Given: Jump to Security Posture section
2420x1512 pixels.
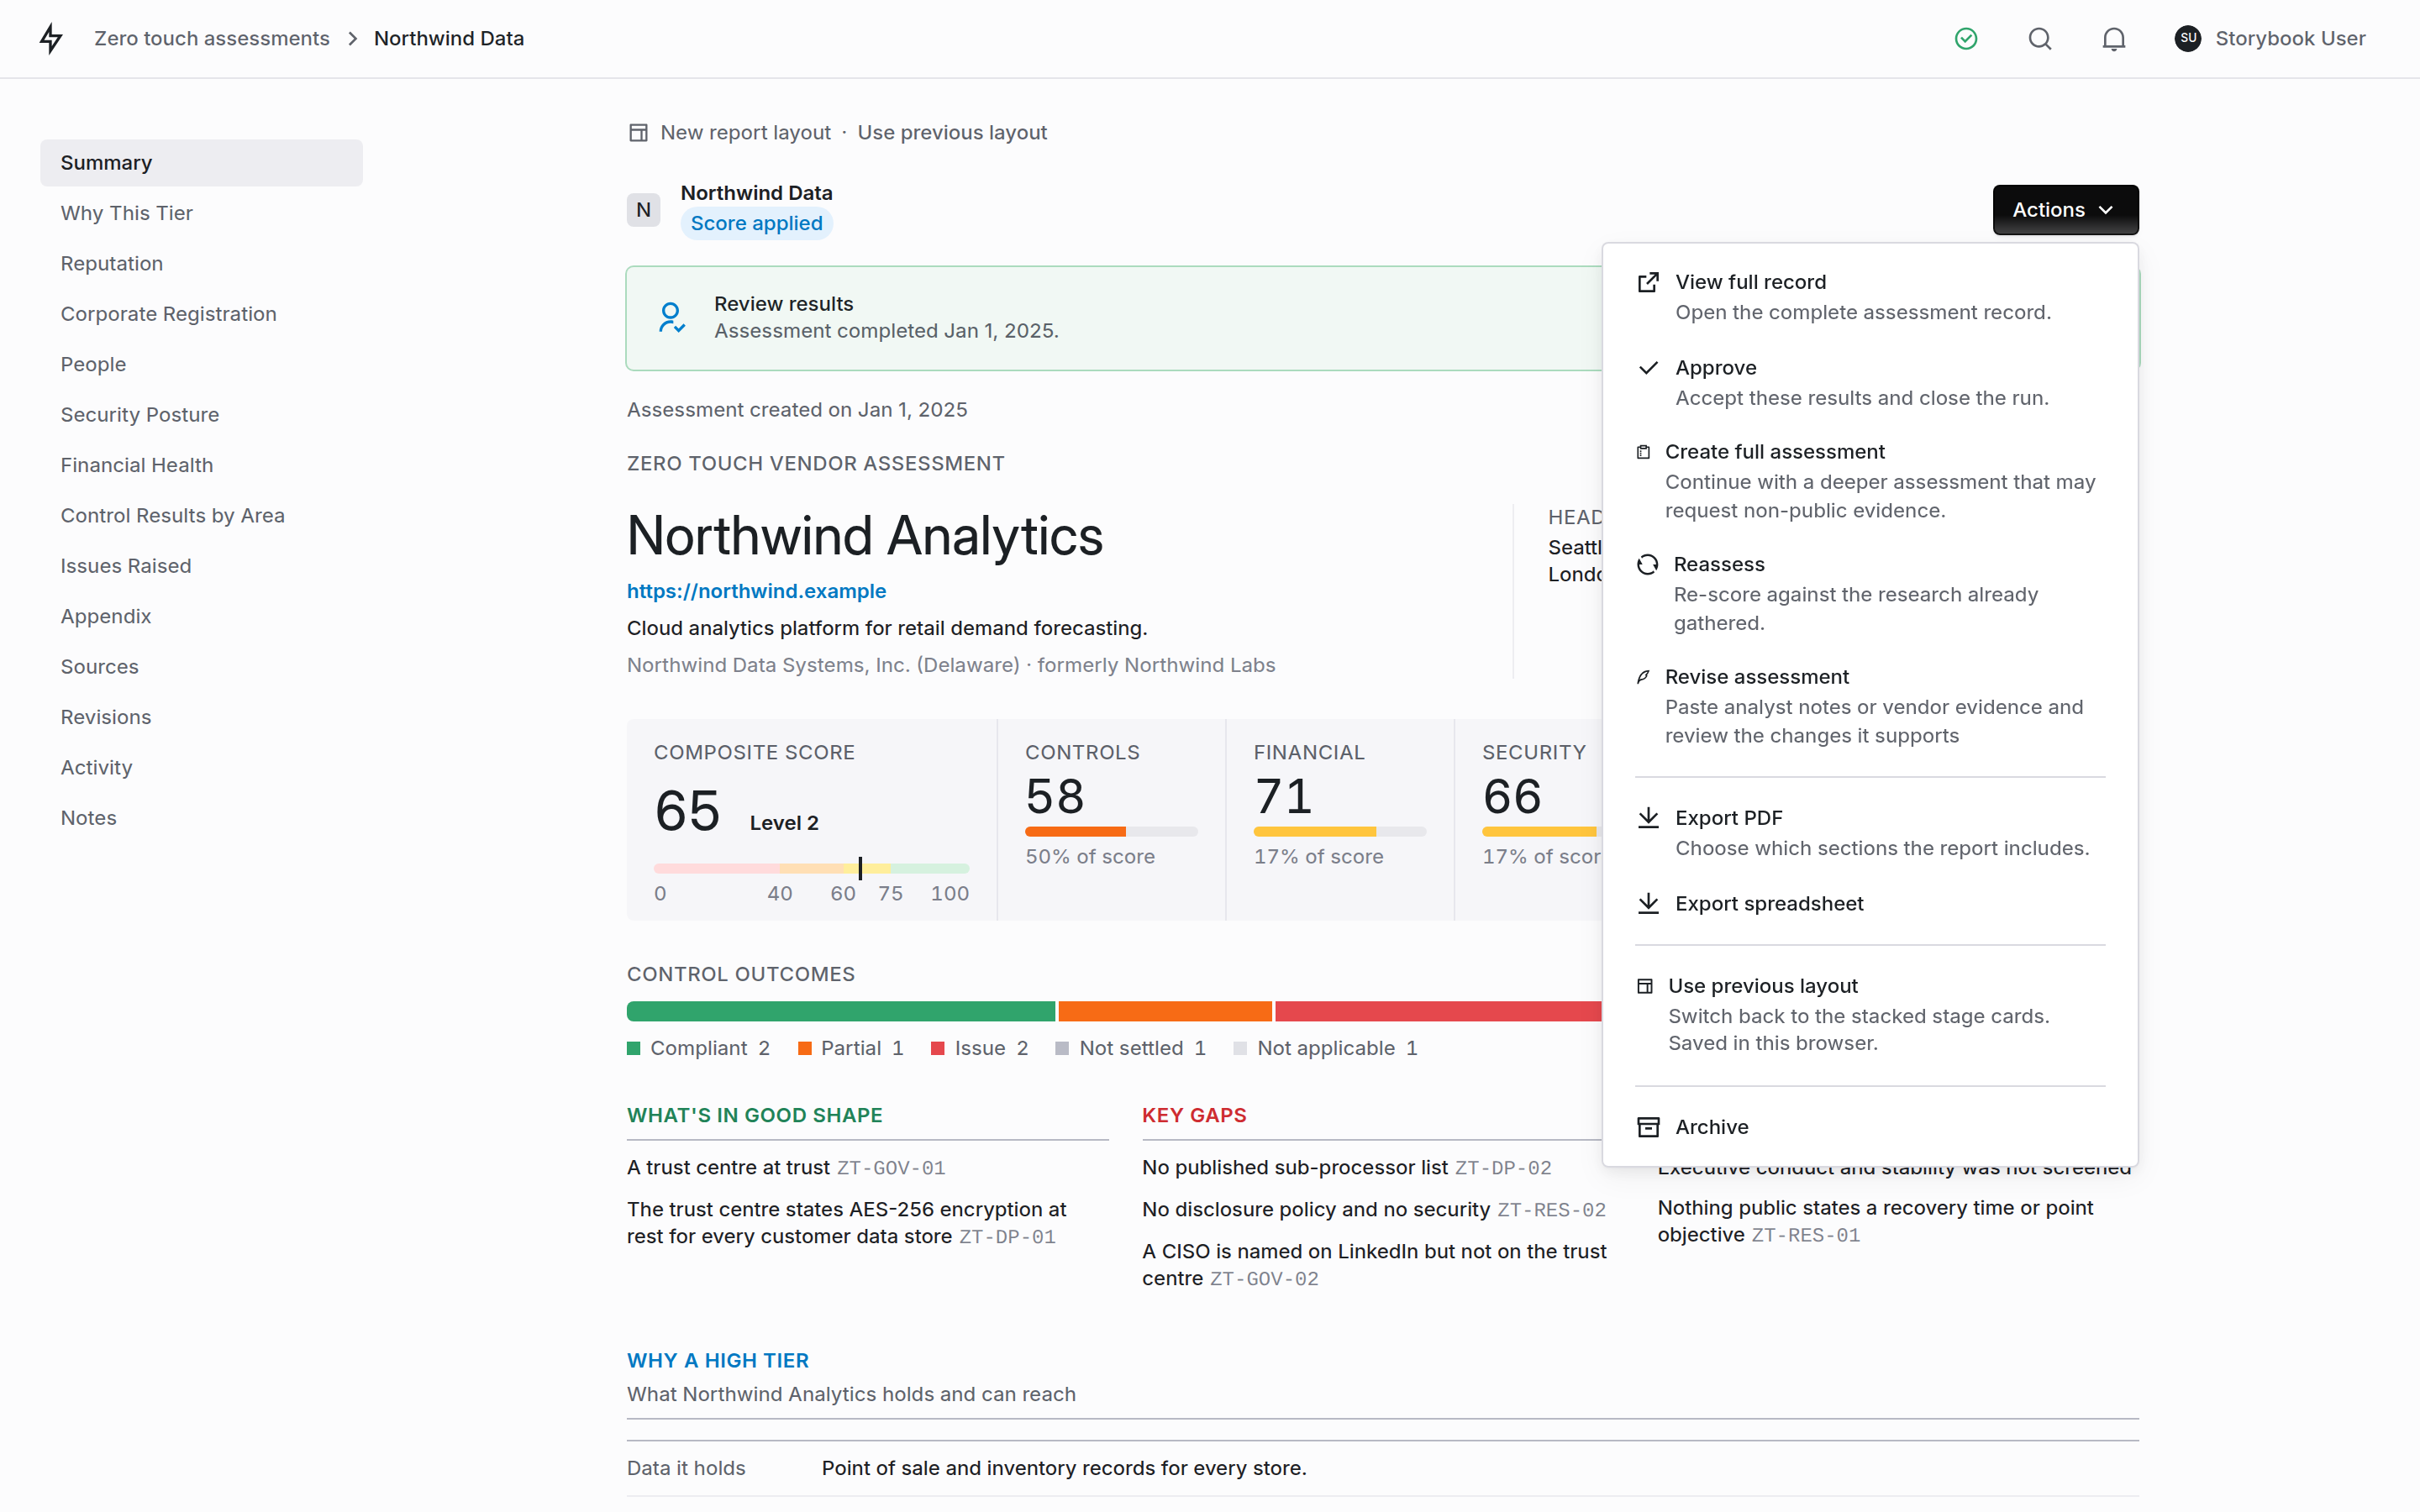Looking at the screenshot, I should coord(201,415).
